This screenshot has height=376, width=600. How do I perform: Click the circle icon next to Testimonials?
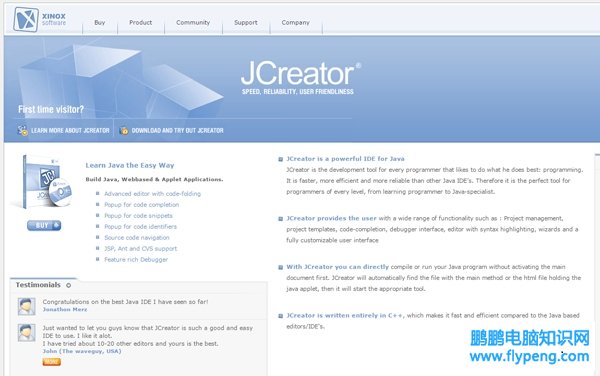click(x=68, y=285)
